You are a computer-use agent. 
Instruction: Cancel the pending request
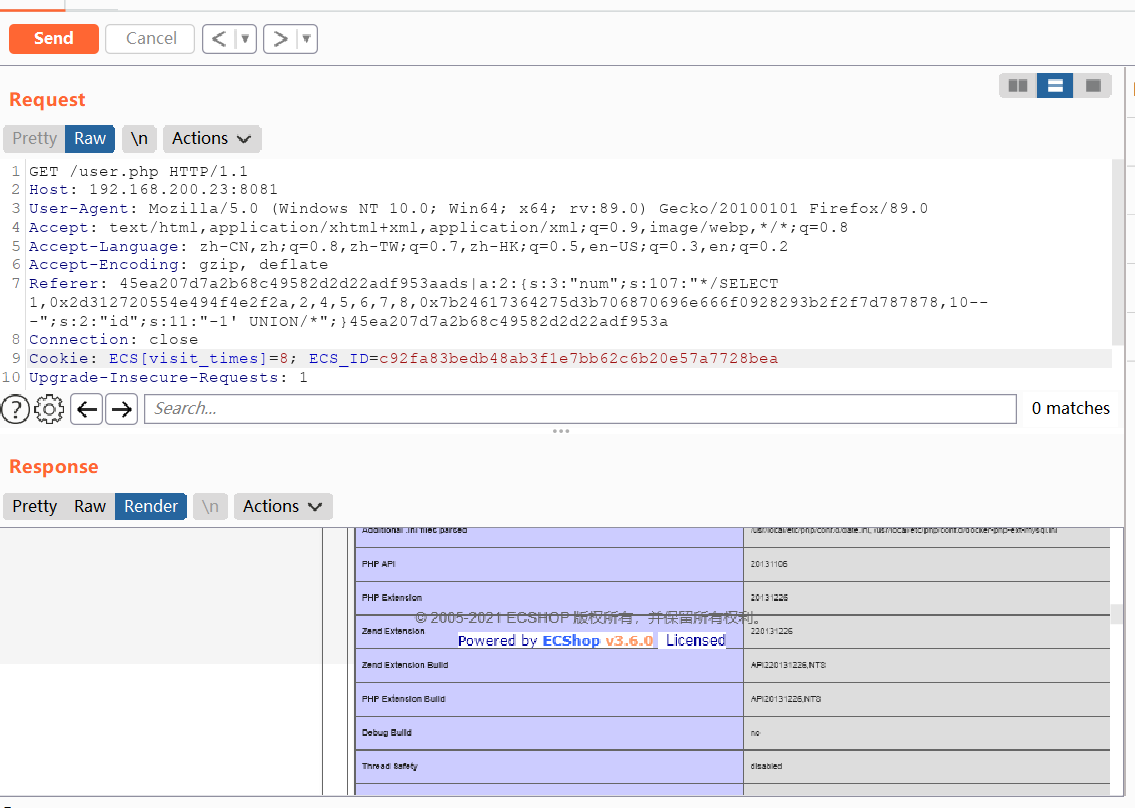tap(150, 38)
